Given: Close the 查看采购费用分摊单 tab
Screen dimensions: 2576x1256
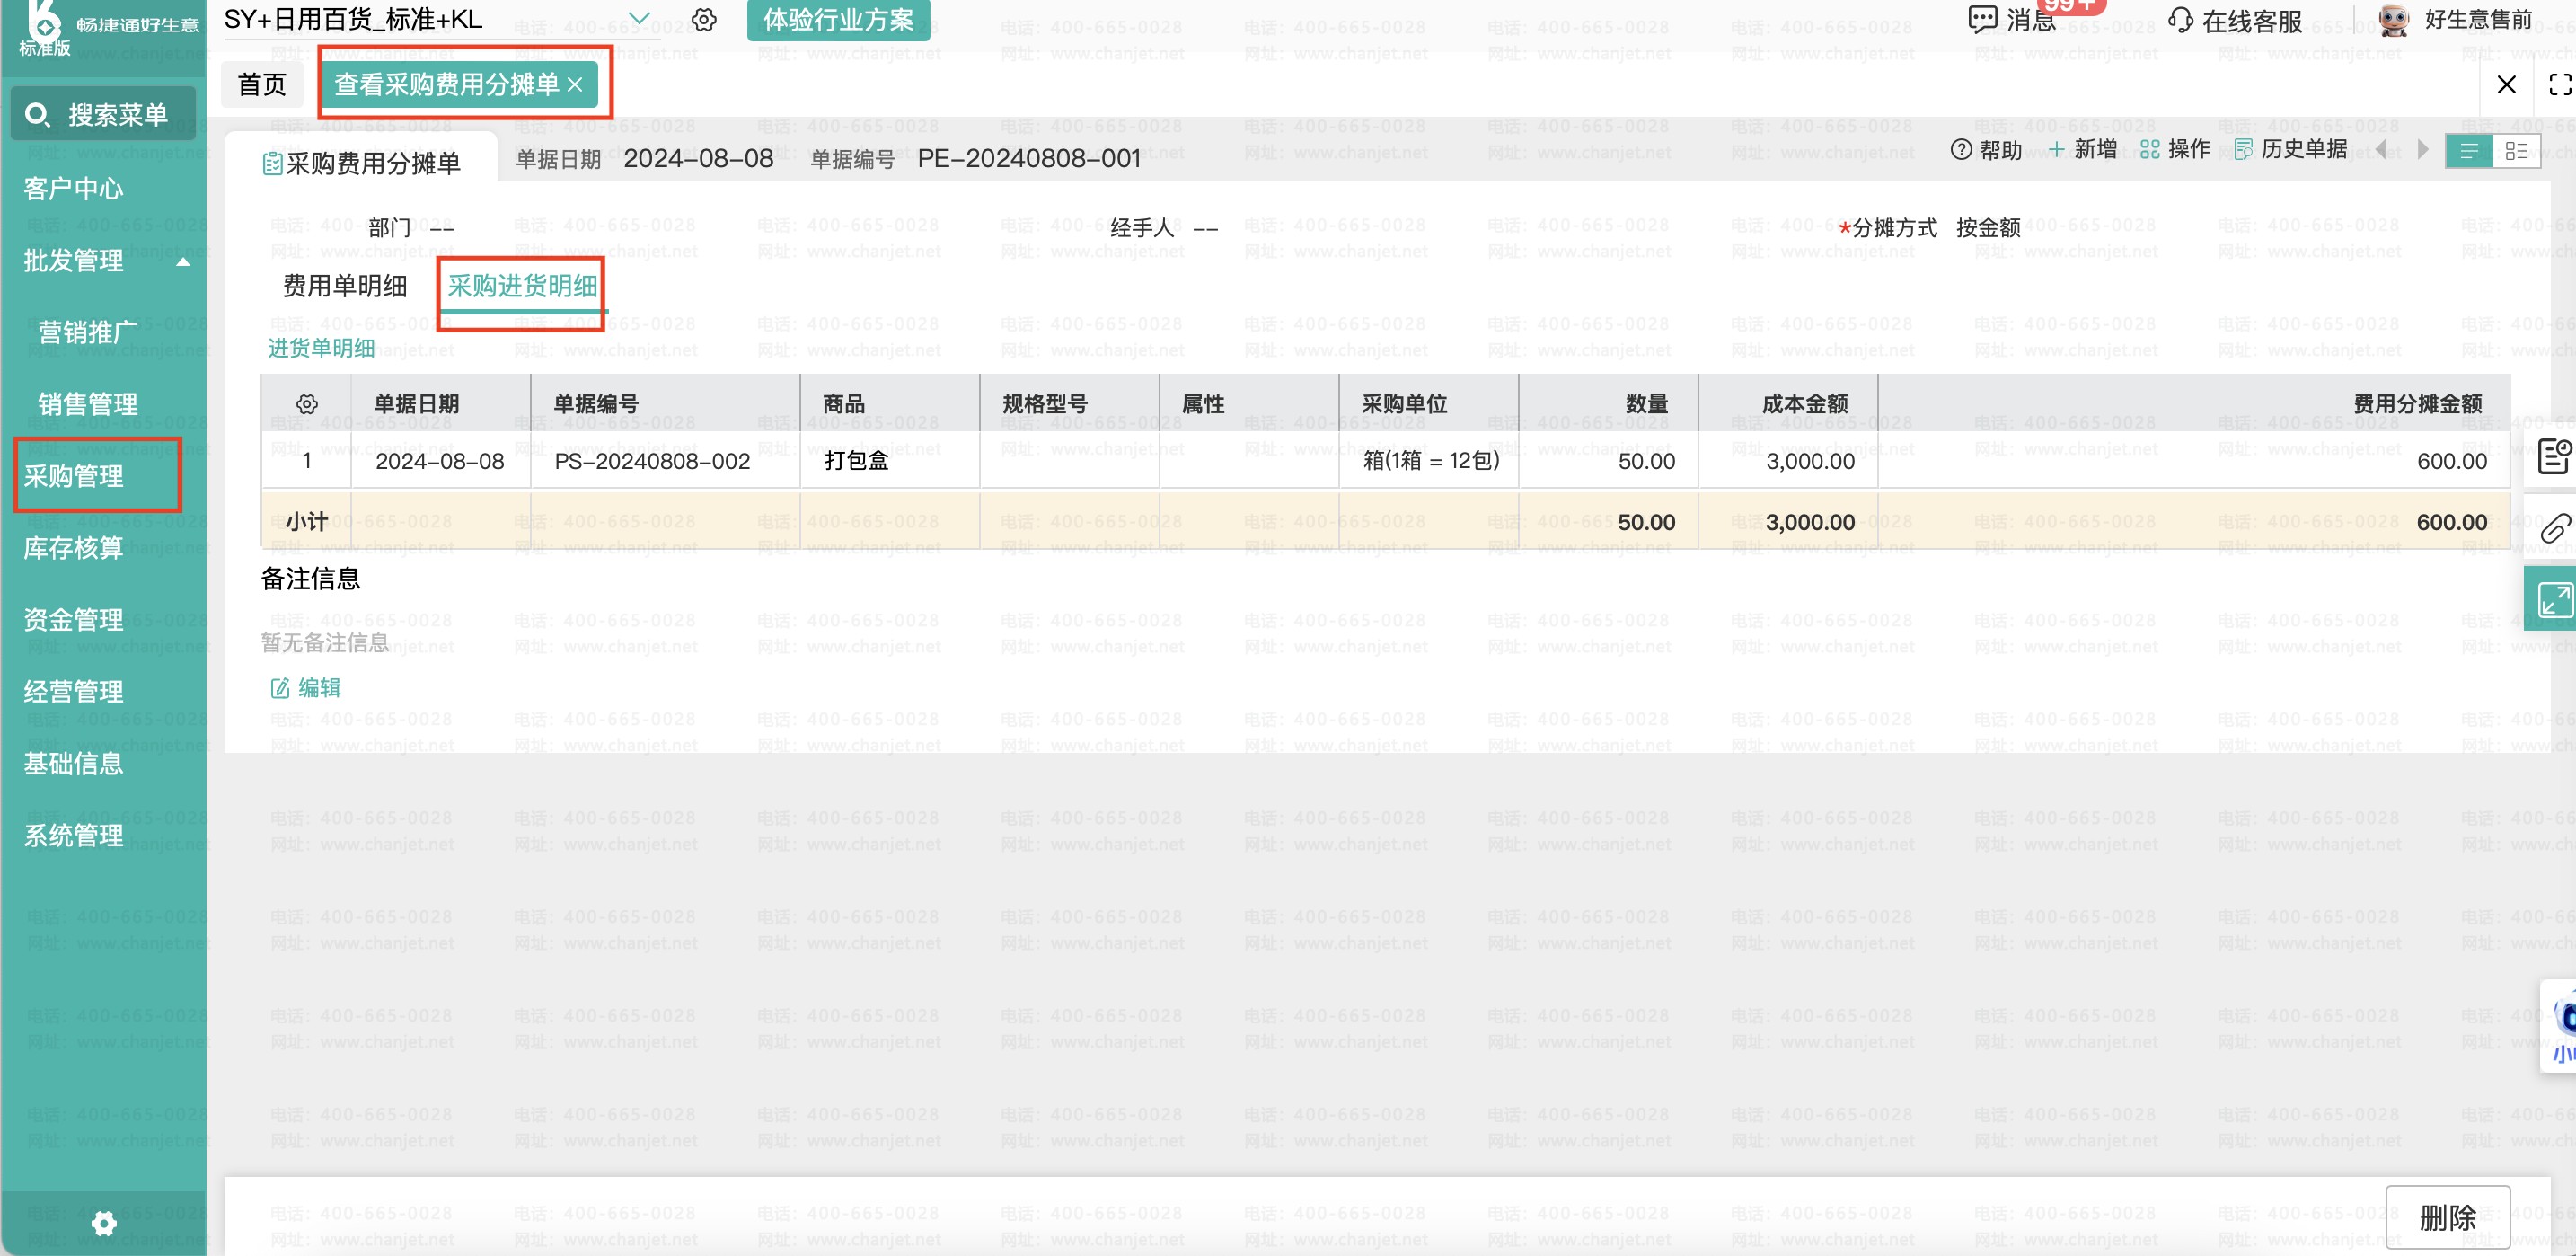Looking at the screenshot, I should coord(575,85).
